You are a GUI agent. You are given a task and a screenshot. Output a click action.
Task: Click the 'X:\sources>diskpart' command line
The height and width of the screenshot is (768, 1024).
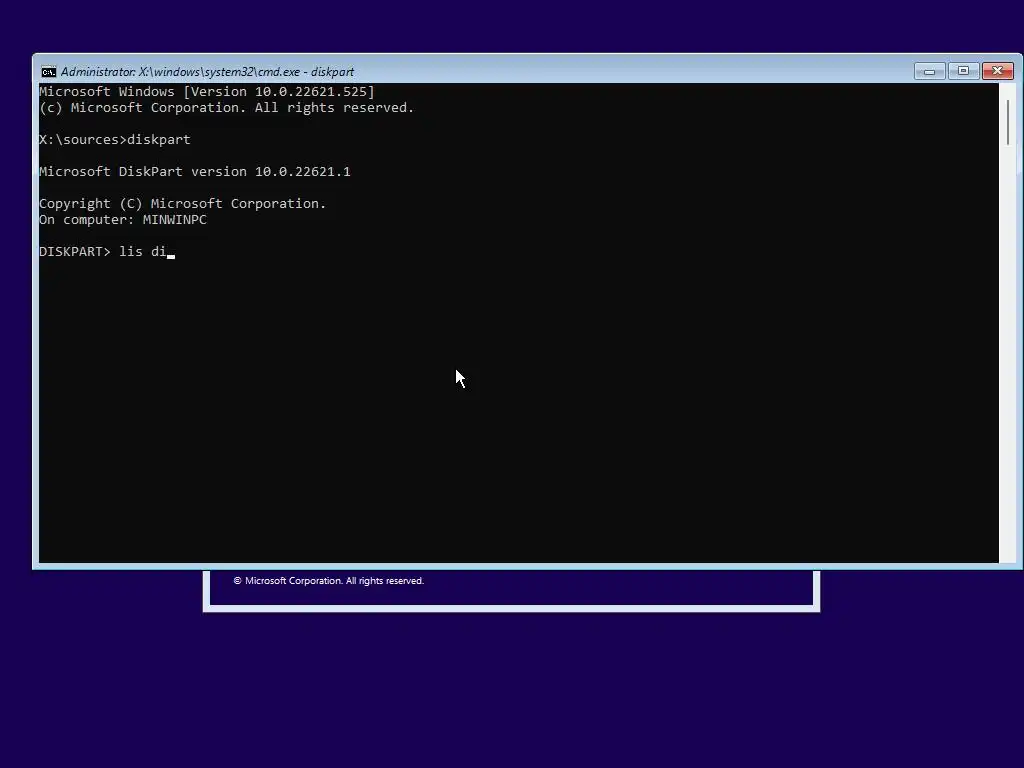115,140
